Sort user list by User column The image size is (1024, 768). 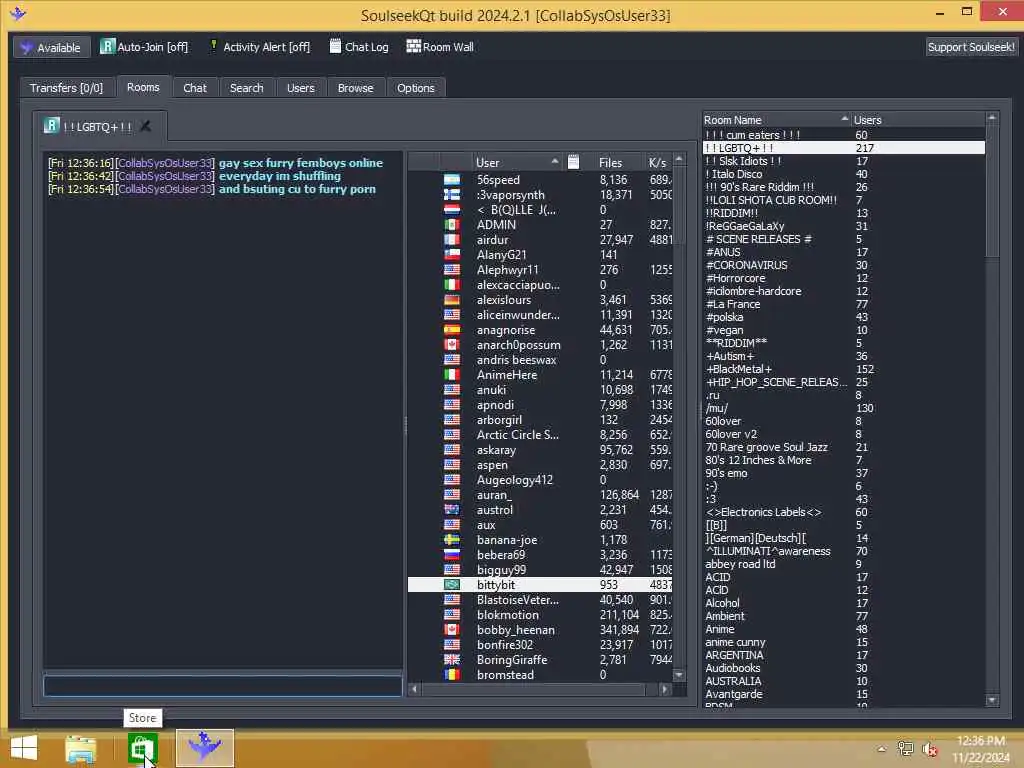[x=516, y=162]
